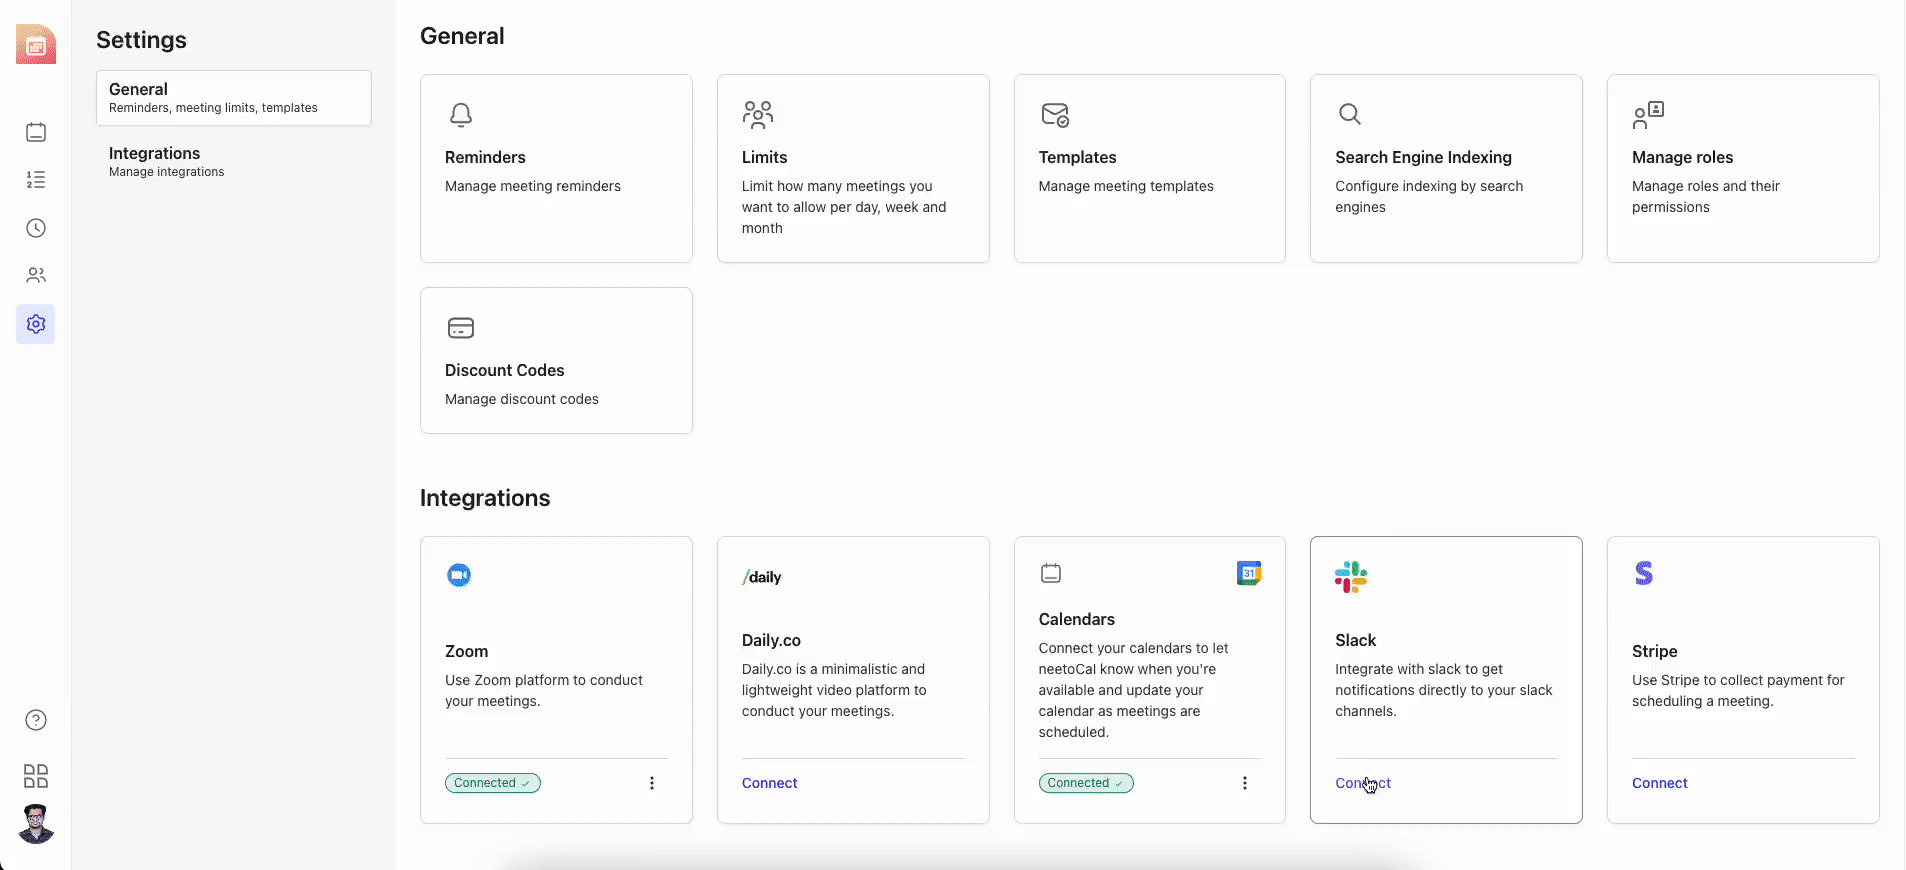The width and height of the screenshot is (1906, 870).
Task: Click the user profile avatar
Action: point(36,824)
